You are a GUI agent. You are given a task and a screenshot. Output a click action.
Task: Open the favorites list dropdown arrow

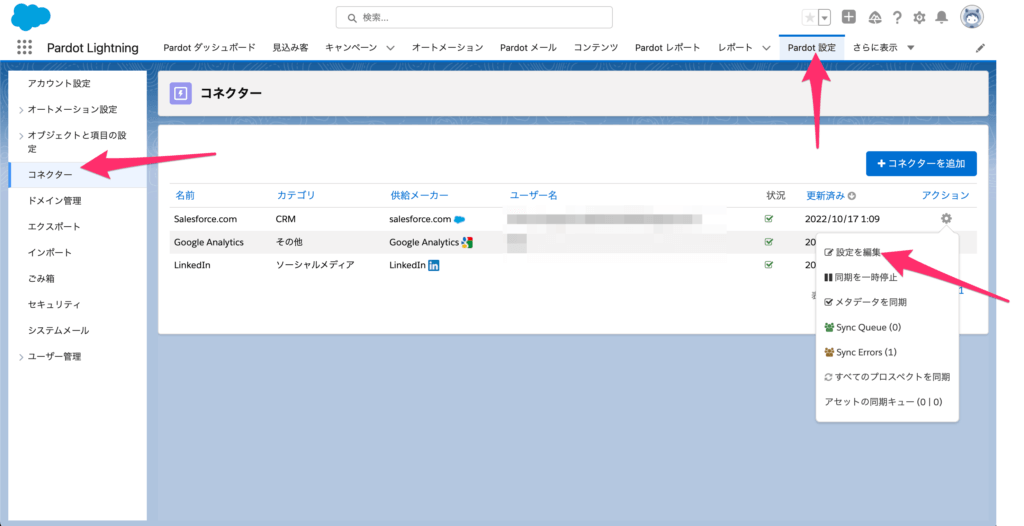[824, 18]
